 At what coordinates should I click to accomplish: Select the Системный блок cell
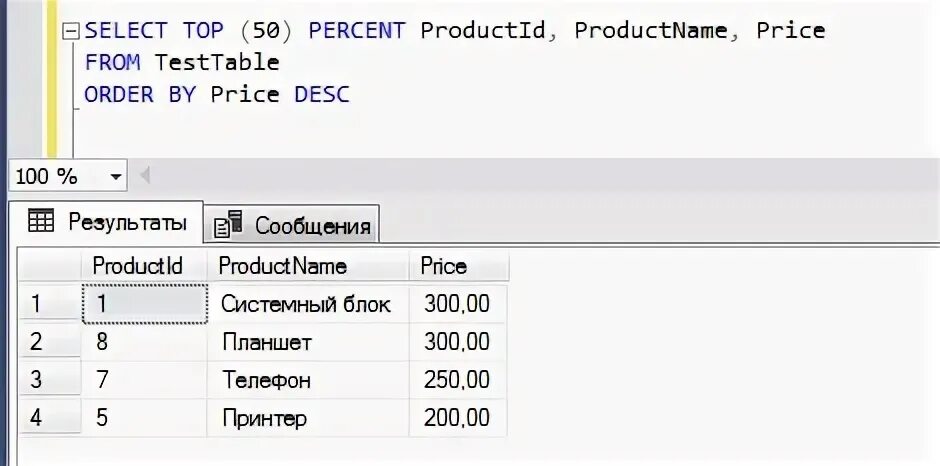(x=306, y=303)
